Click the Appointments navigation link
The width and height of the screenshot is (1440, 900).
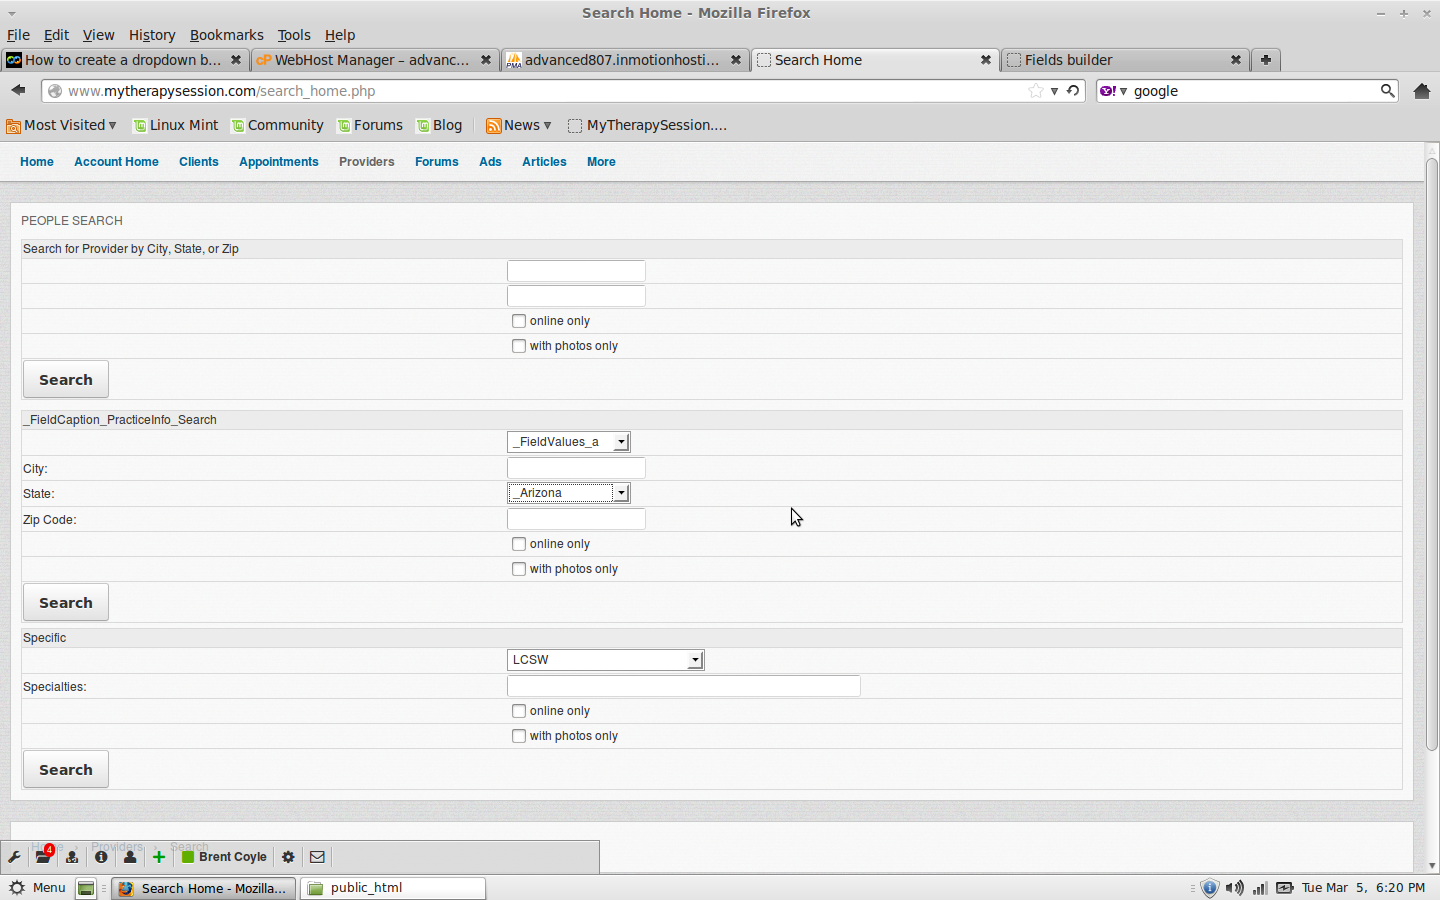point(278,162)
